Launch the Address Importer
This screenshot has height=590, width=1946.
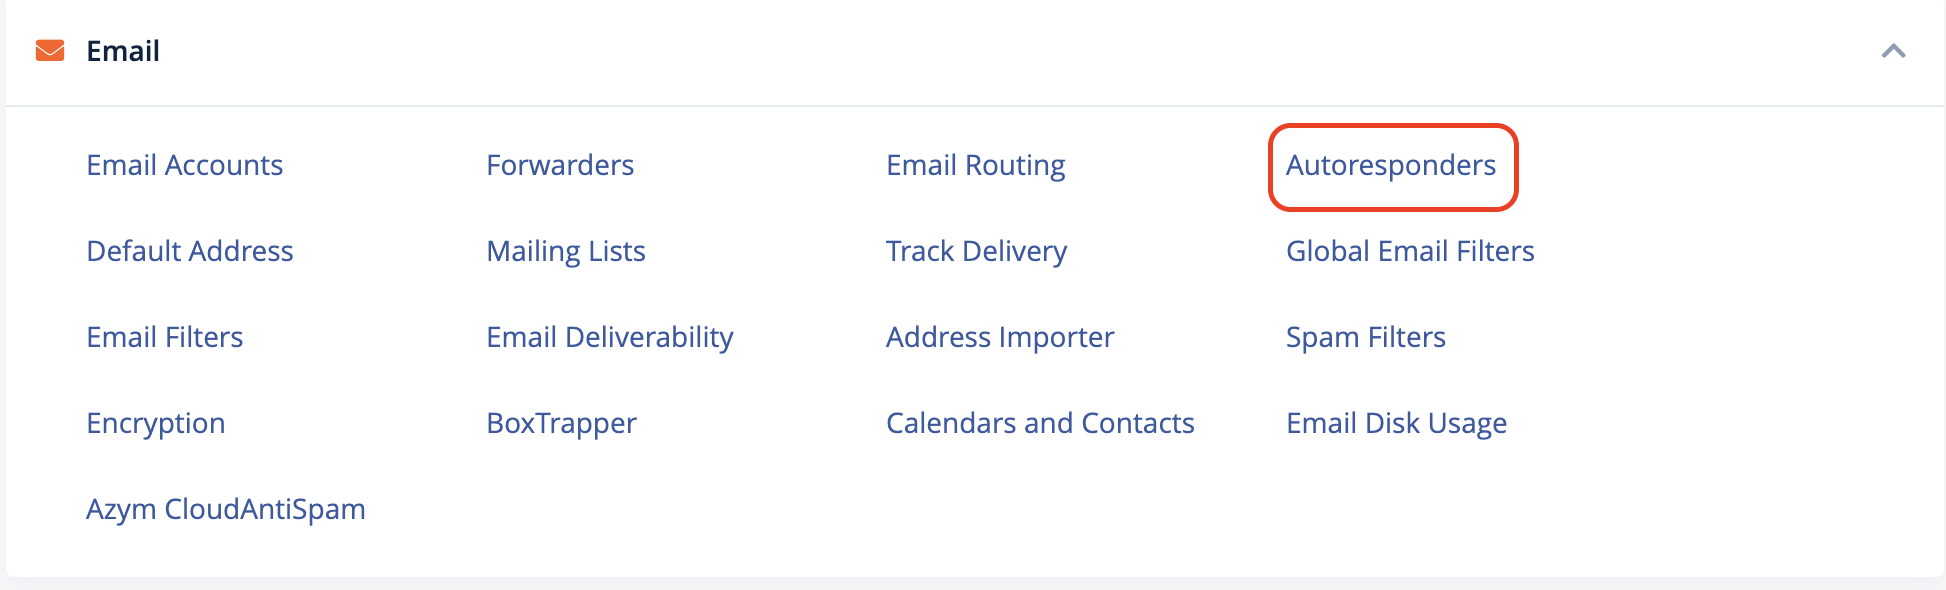tap(1000, 337)
